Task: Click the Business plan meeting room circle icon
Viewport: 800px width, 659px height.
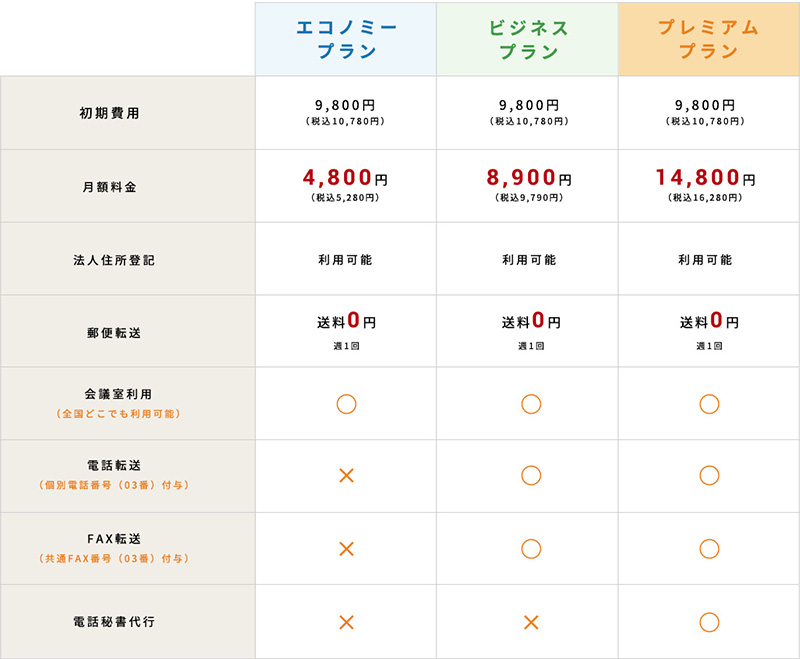Action: (531, 404)
